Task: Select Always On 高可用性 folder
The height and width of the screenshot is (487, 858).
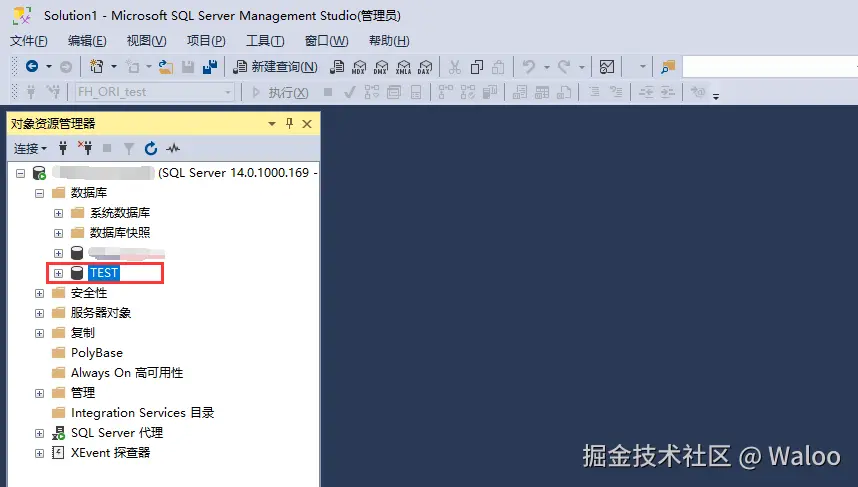Action: click(x=127, y=373)
